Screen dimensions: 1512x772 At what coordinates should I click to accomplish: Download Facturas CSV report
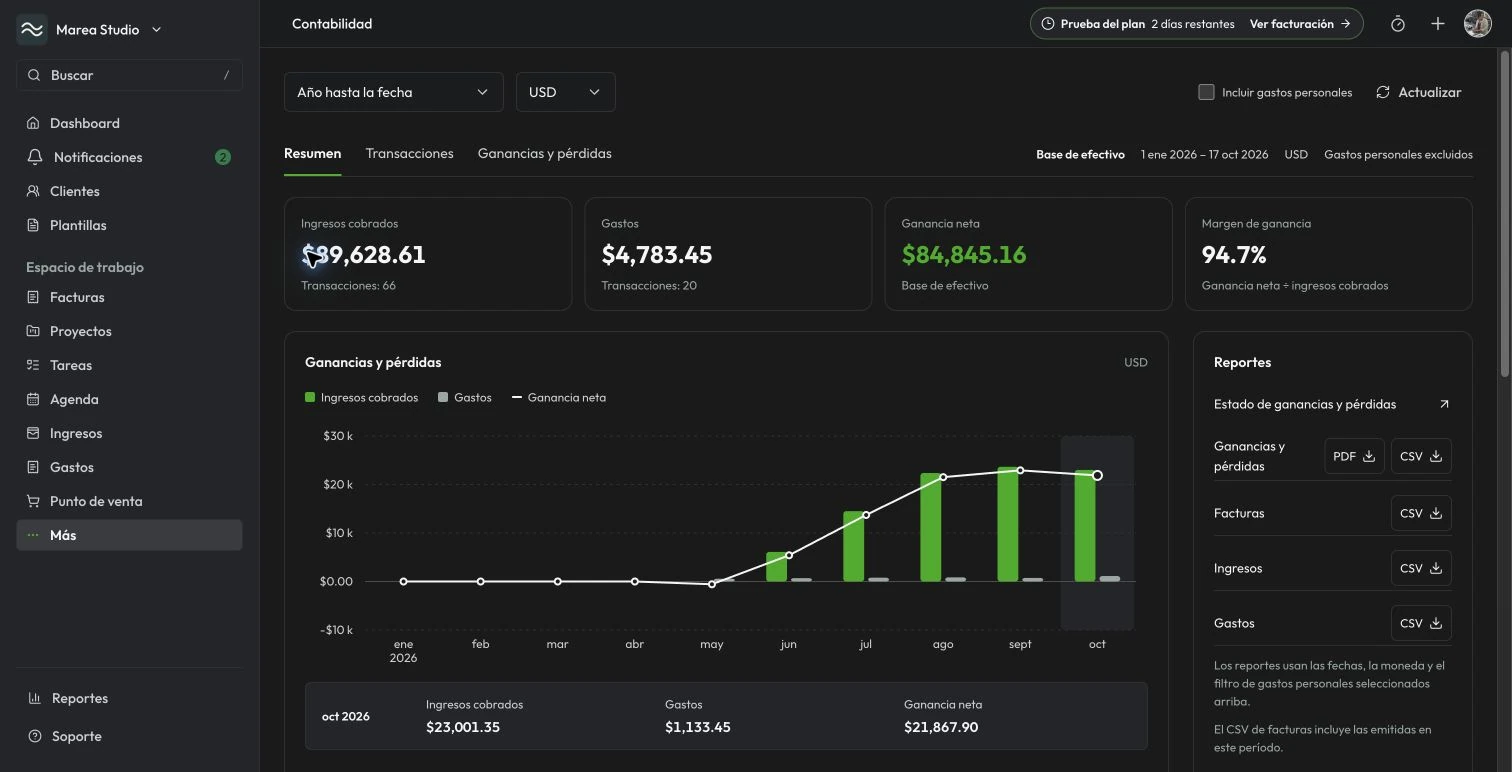[1421, 513]
